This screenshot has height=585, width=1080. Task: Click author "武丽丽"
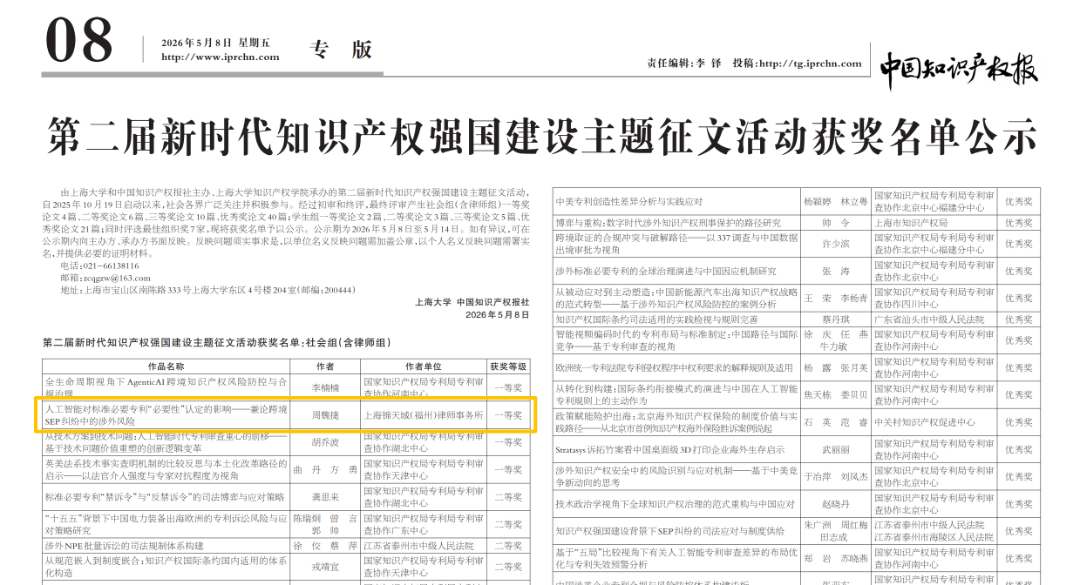[x=835, y=450]
